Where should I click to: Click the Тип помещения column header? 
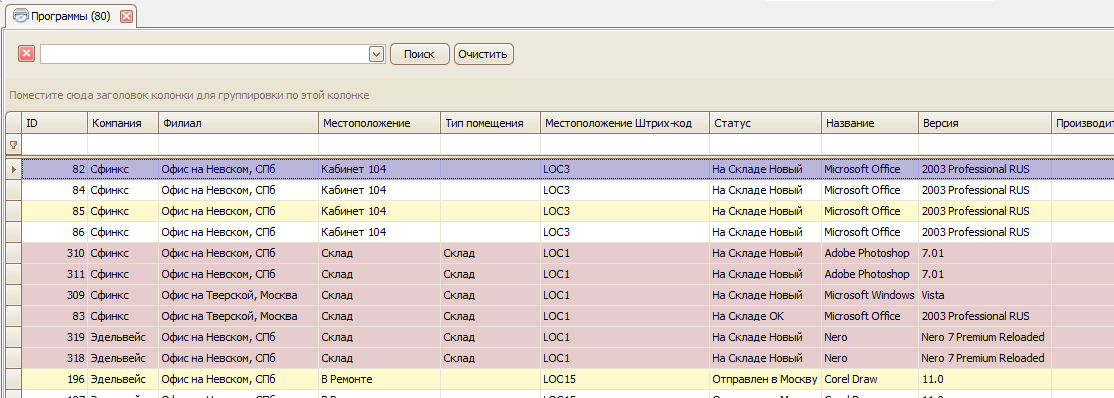(490, 123)
